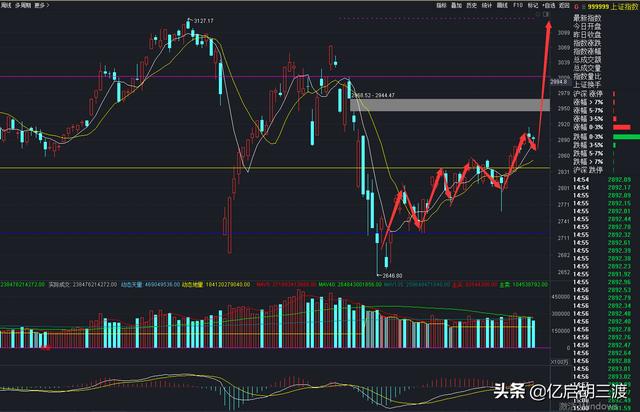Open the 指标 indicators menu
This screenshot has height=412, width=640.
(x=441, y=5)
